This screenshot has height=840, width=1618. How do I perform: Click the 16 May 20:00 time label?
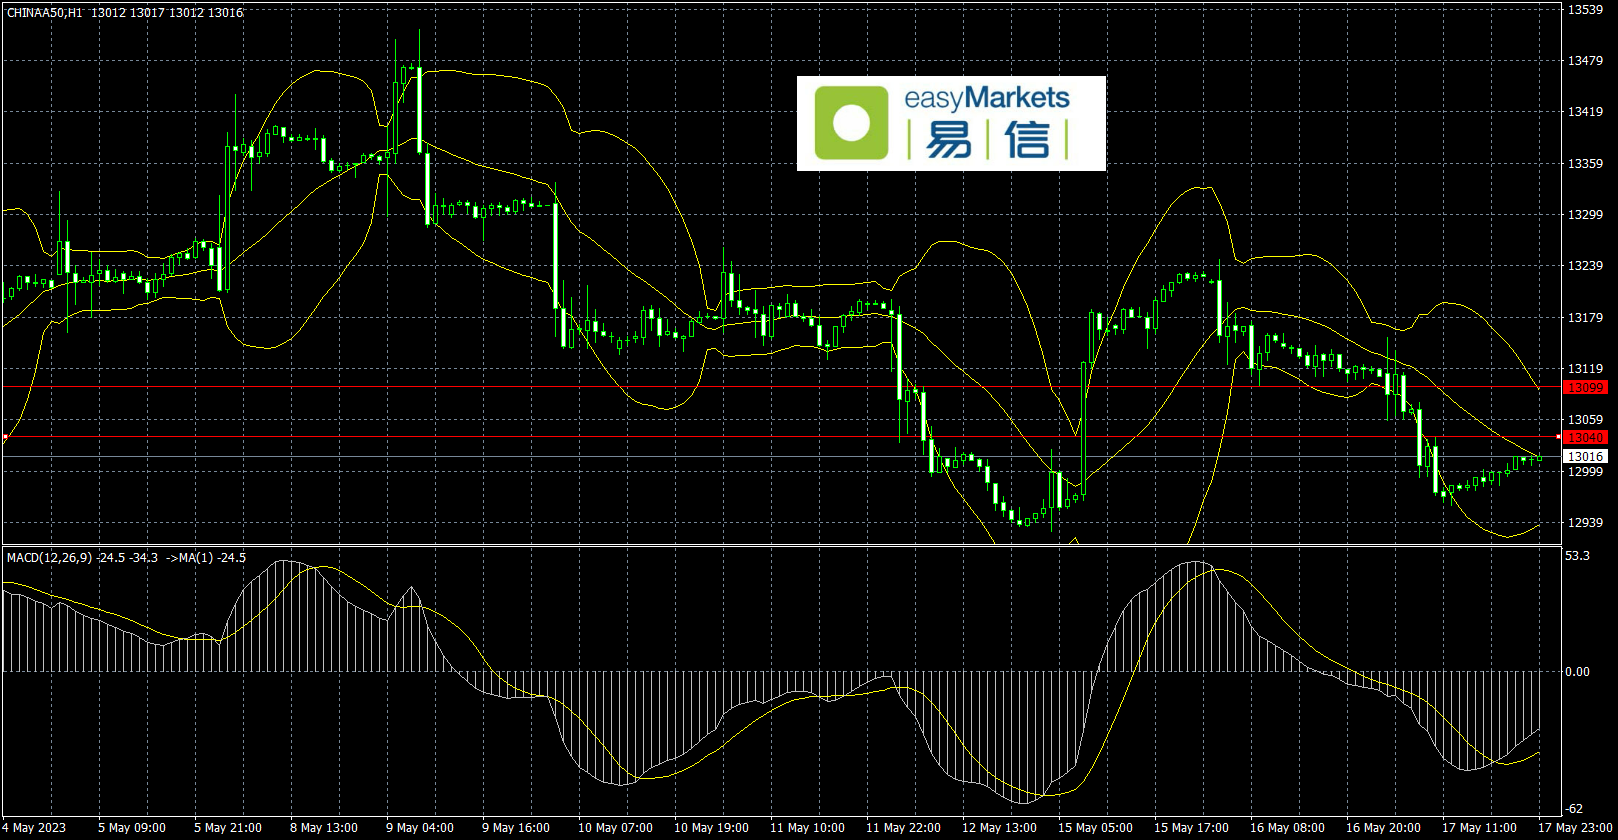click(1384, 828)
